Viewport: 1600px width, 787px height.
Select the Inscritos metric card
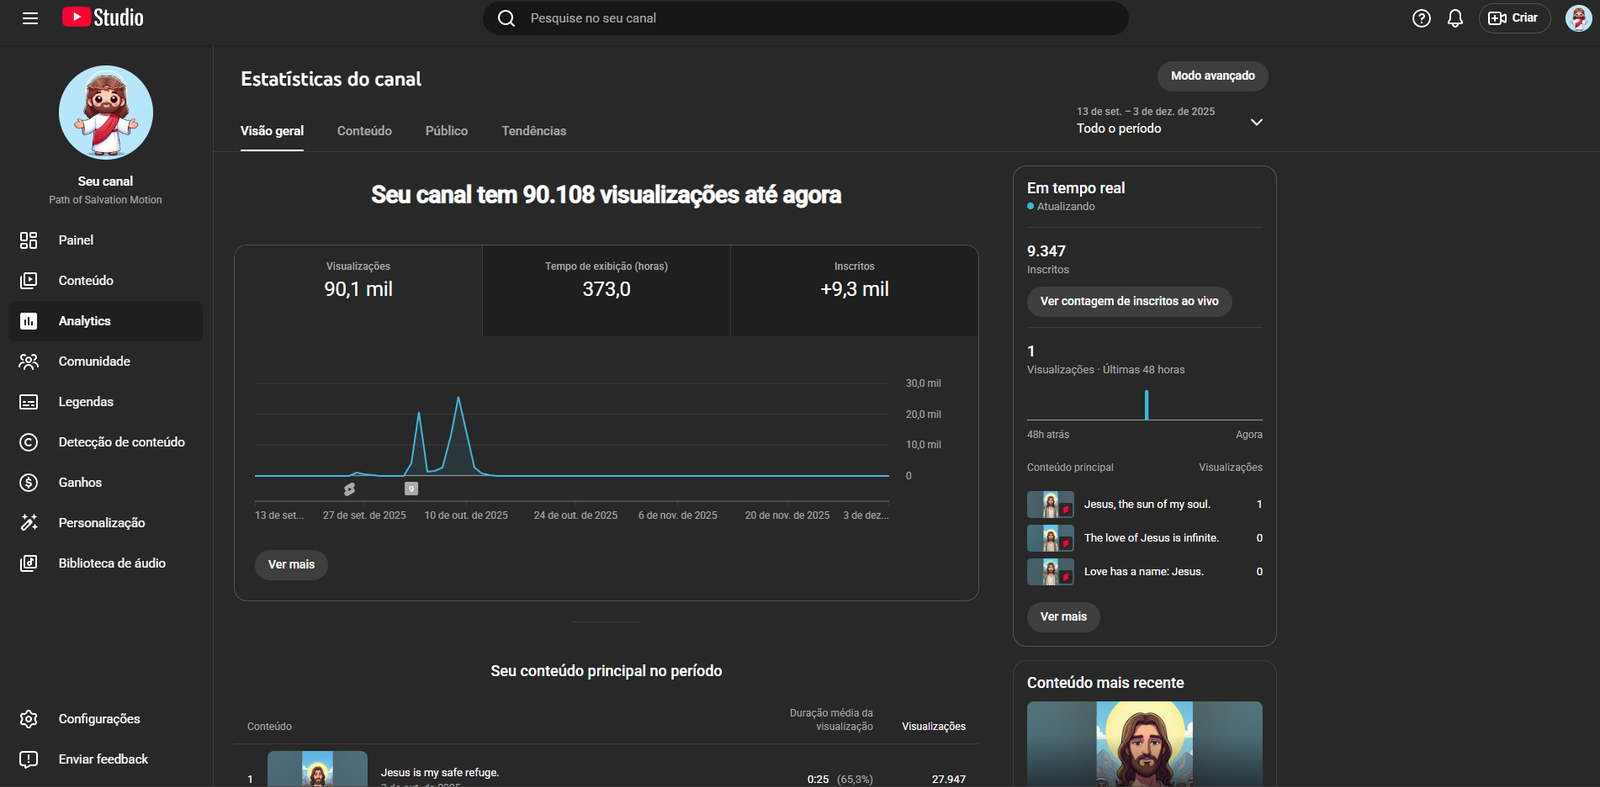[x=854, y=290]
